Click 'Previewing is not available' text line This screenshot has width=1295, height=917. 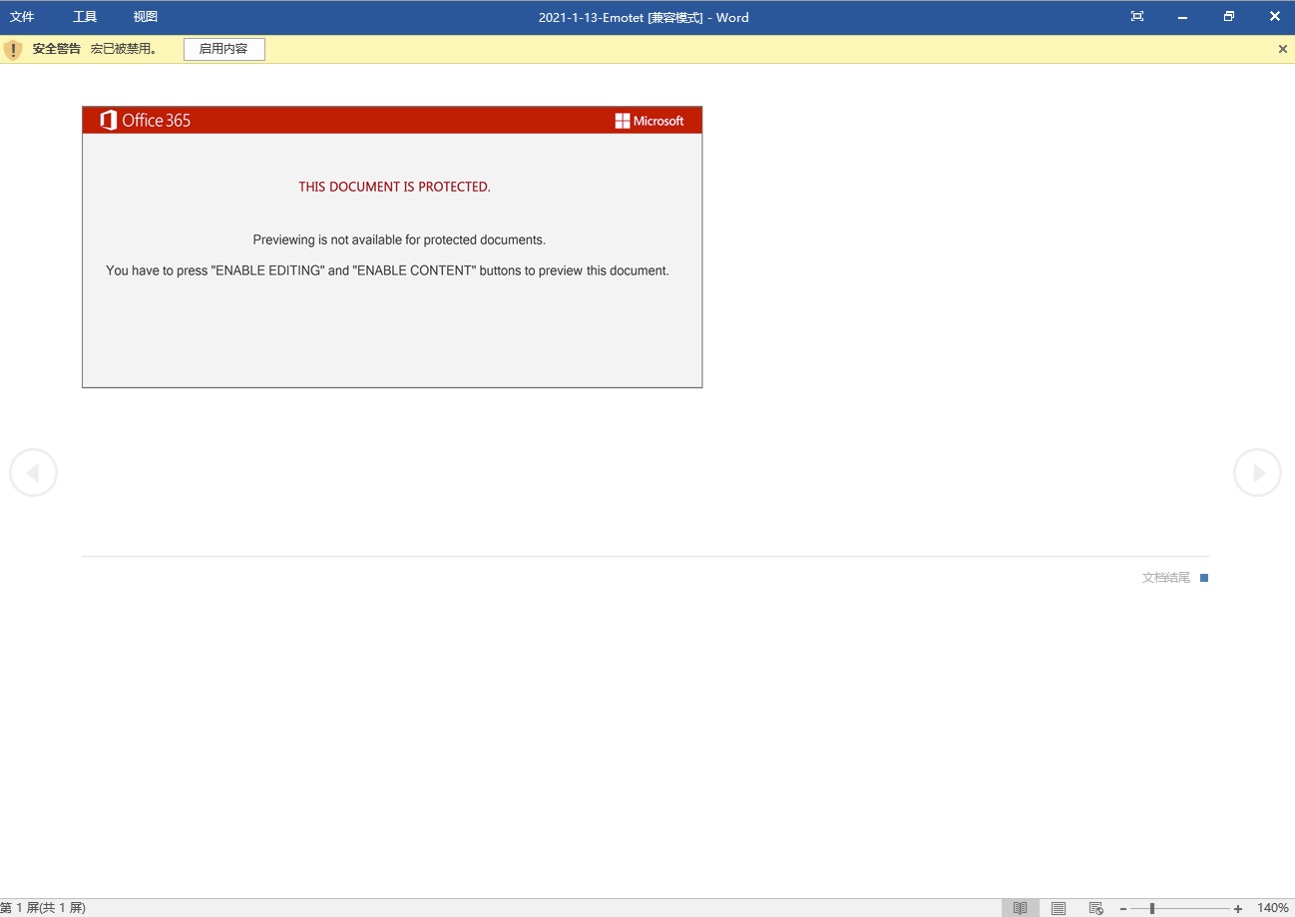(x=399, y=240)
